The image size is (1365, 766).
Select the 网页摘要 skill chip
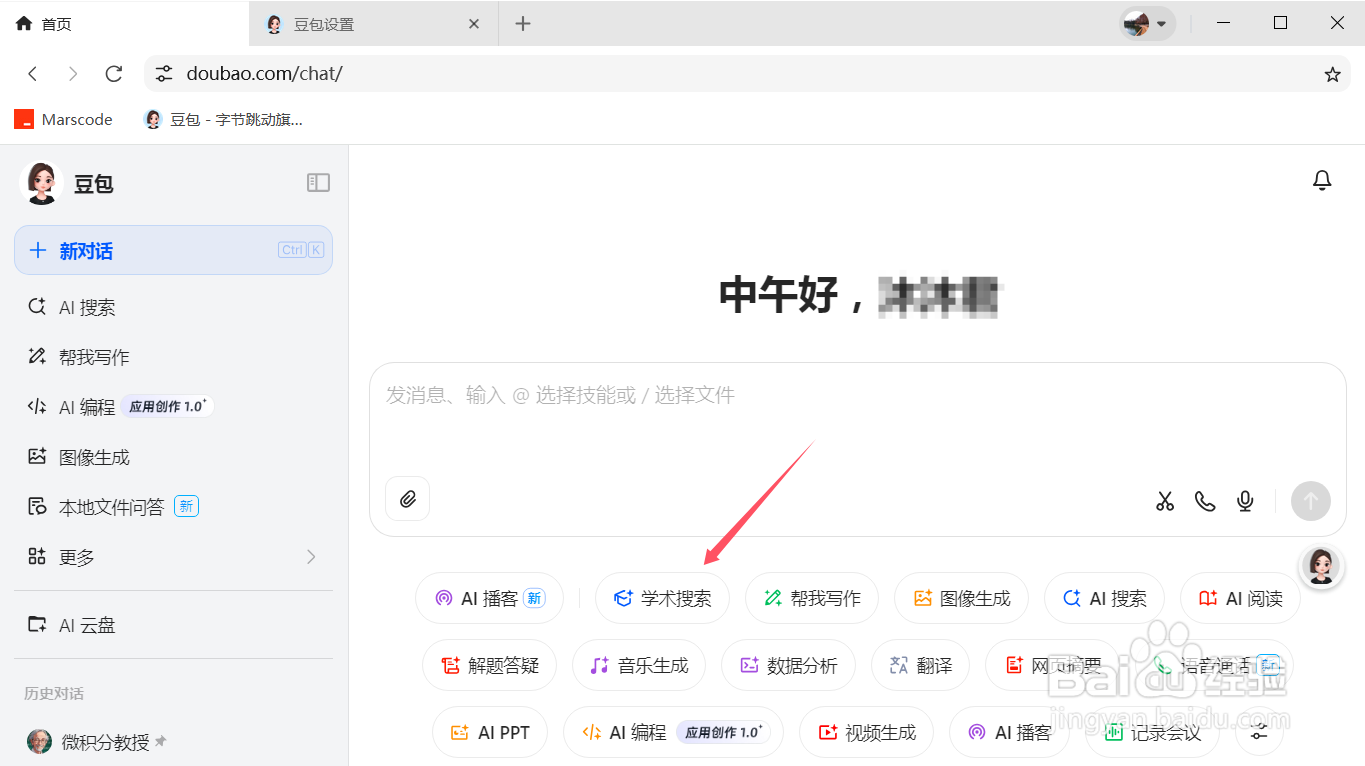tap(1052, 665)
